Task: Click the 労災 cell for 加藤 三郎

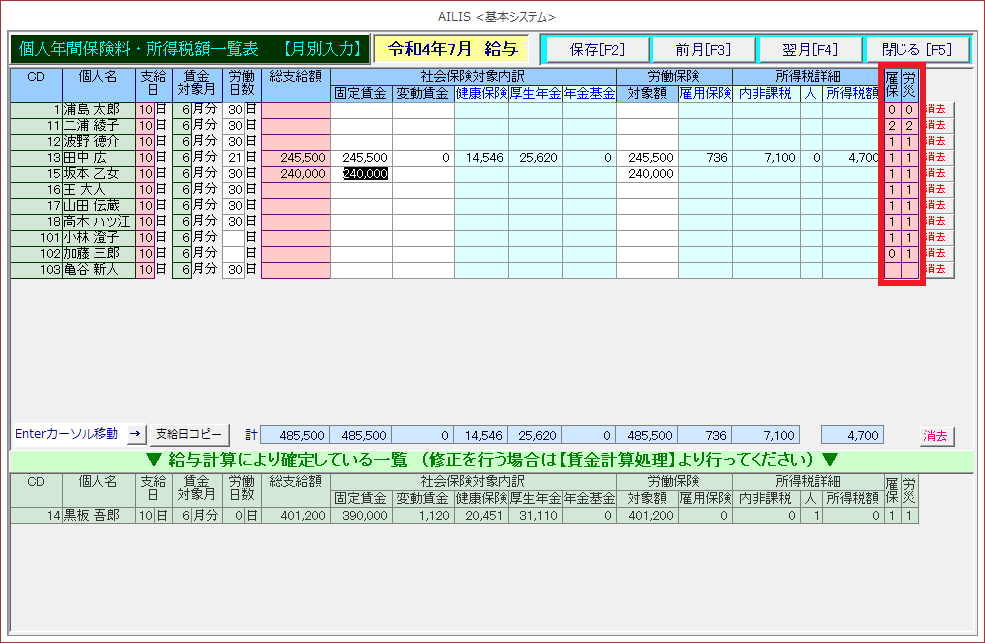Action: point(908,254)
